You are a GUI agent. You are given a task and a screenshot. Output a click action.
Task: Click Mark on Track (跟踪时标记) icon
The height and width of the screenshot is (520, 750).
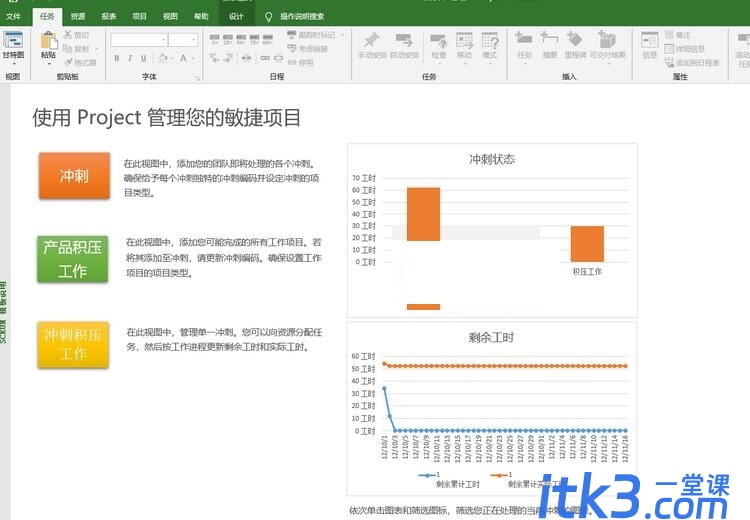tap(291, 34)
